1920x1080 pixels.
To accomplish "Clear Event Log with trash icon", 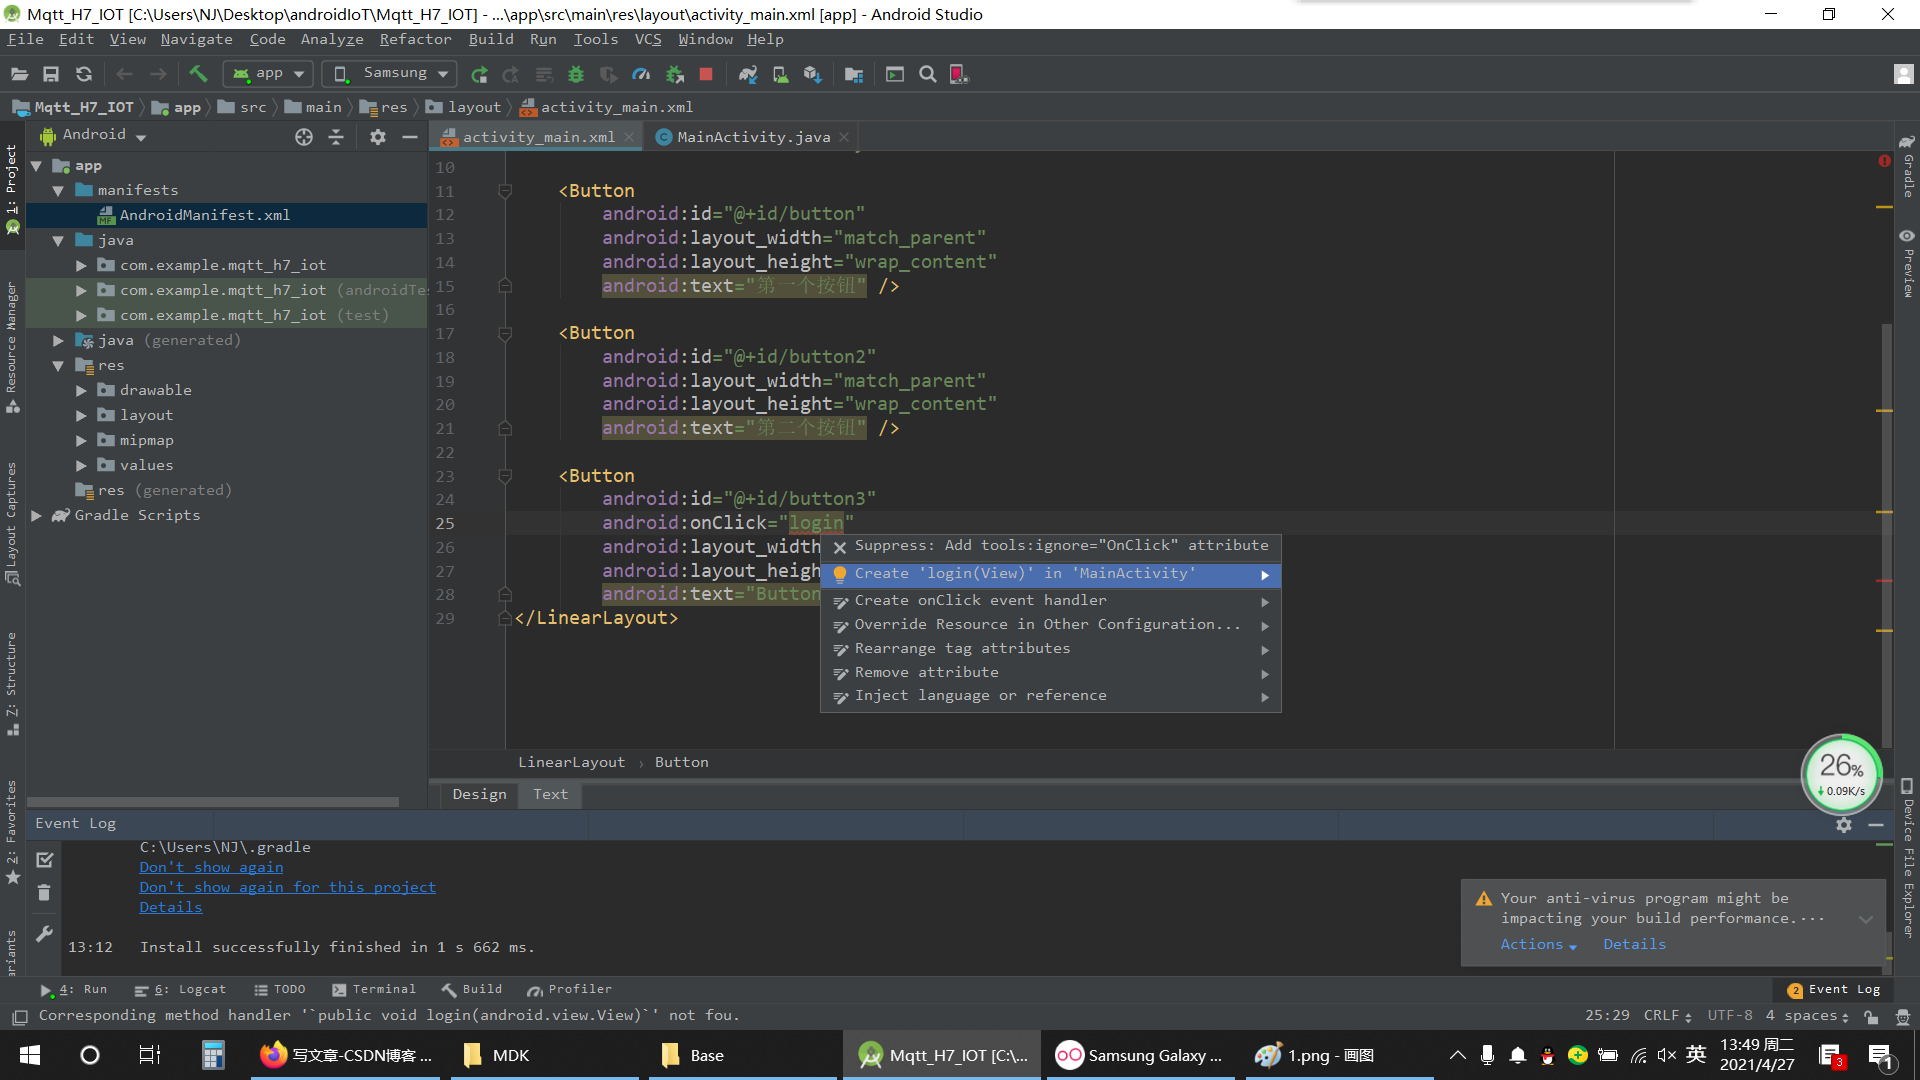I will click(x=44, y=893).
